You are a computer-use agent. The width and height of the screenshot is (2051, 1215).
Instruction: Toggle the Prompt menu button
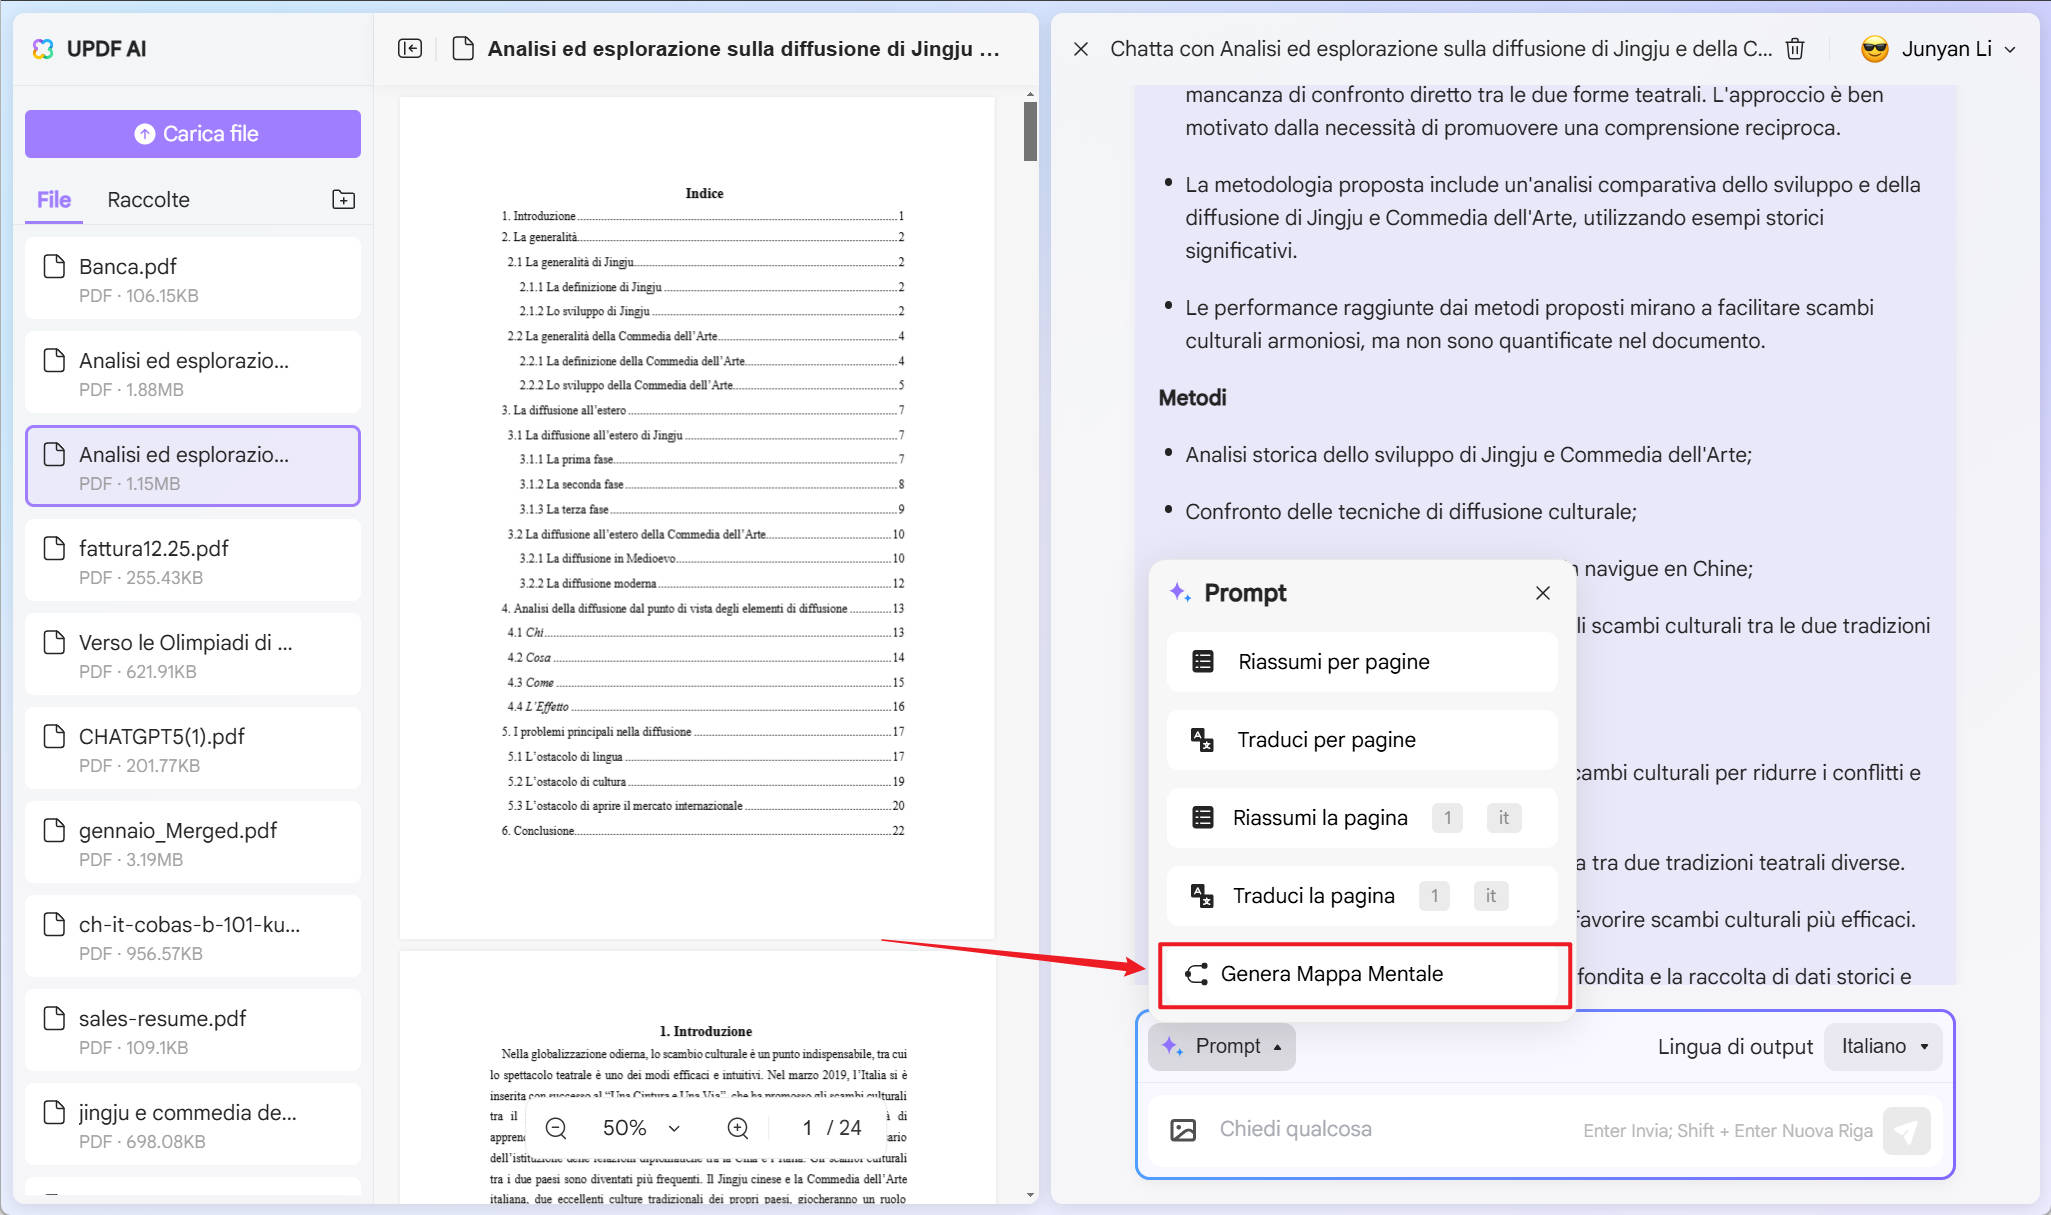pyautogui.click(x=1221, y=1046)
